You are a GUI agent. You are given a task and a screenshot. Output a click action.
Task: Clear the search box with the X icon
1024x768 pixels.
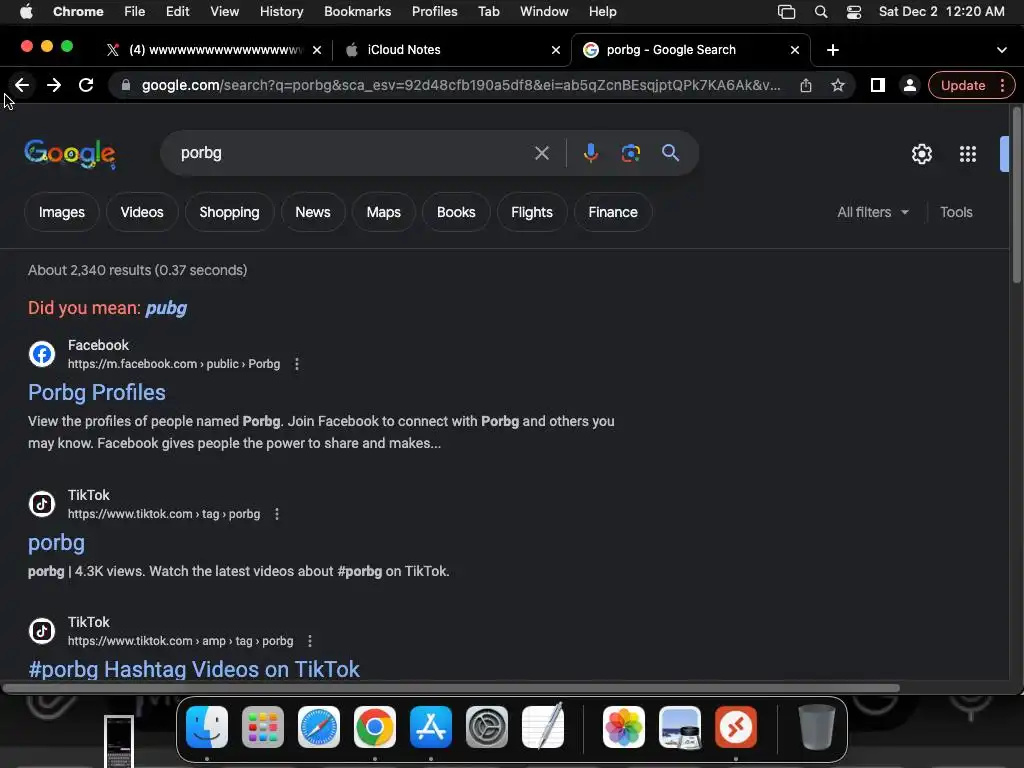click(x=541, y=153)
